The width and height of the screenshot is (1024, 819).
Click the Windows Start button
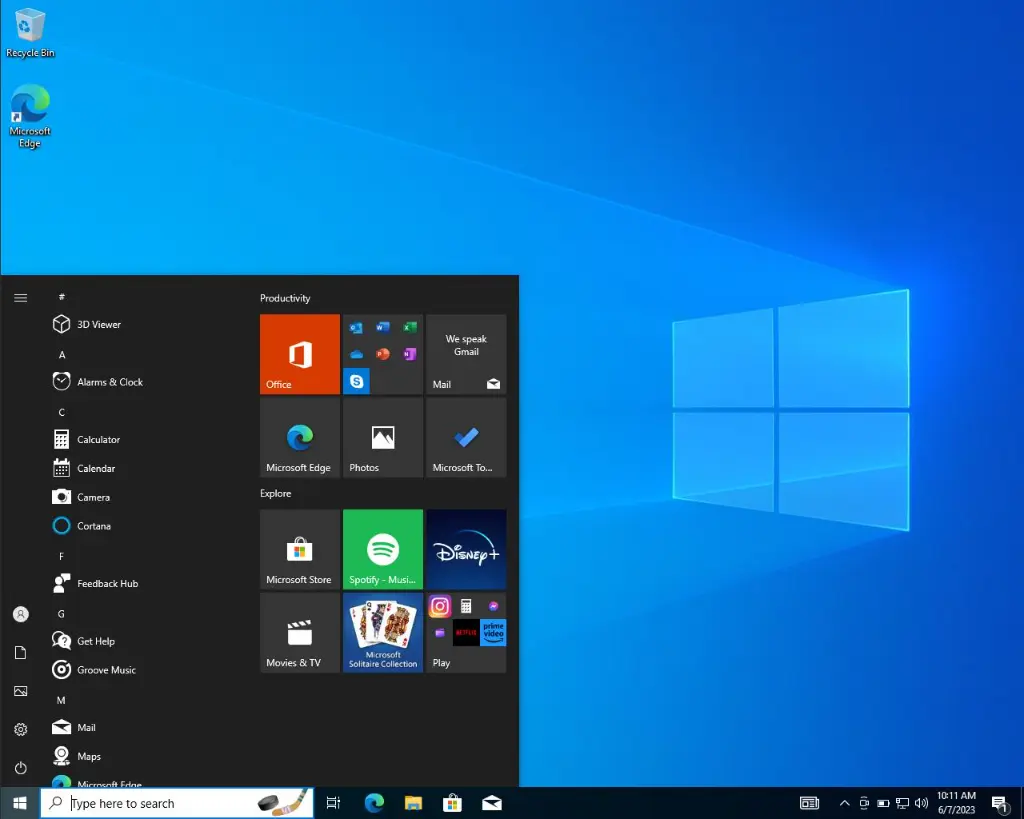click(19, 803)
